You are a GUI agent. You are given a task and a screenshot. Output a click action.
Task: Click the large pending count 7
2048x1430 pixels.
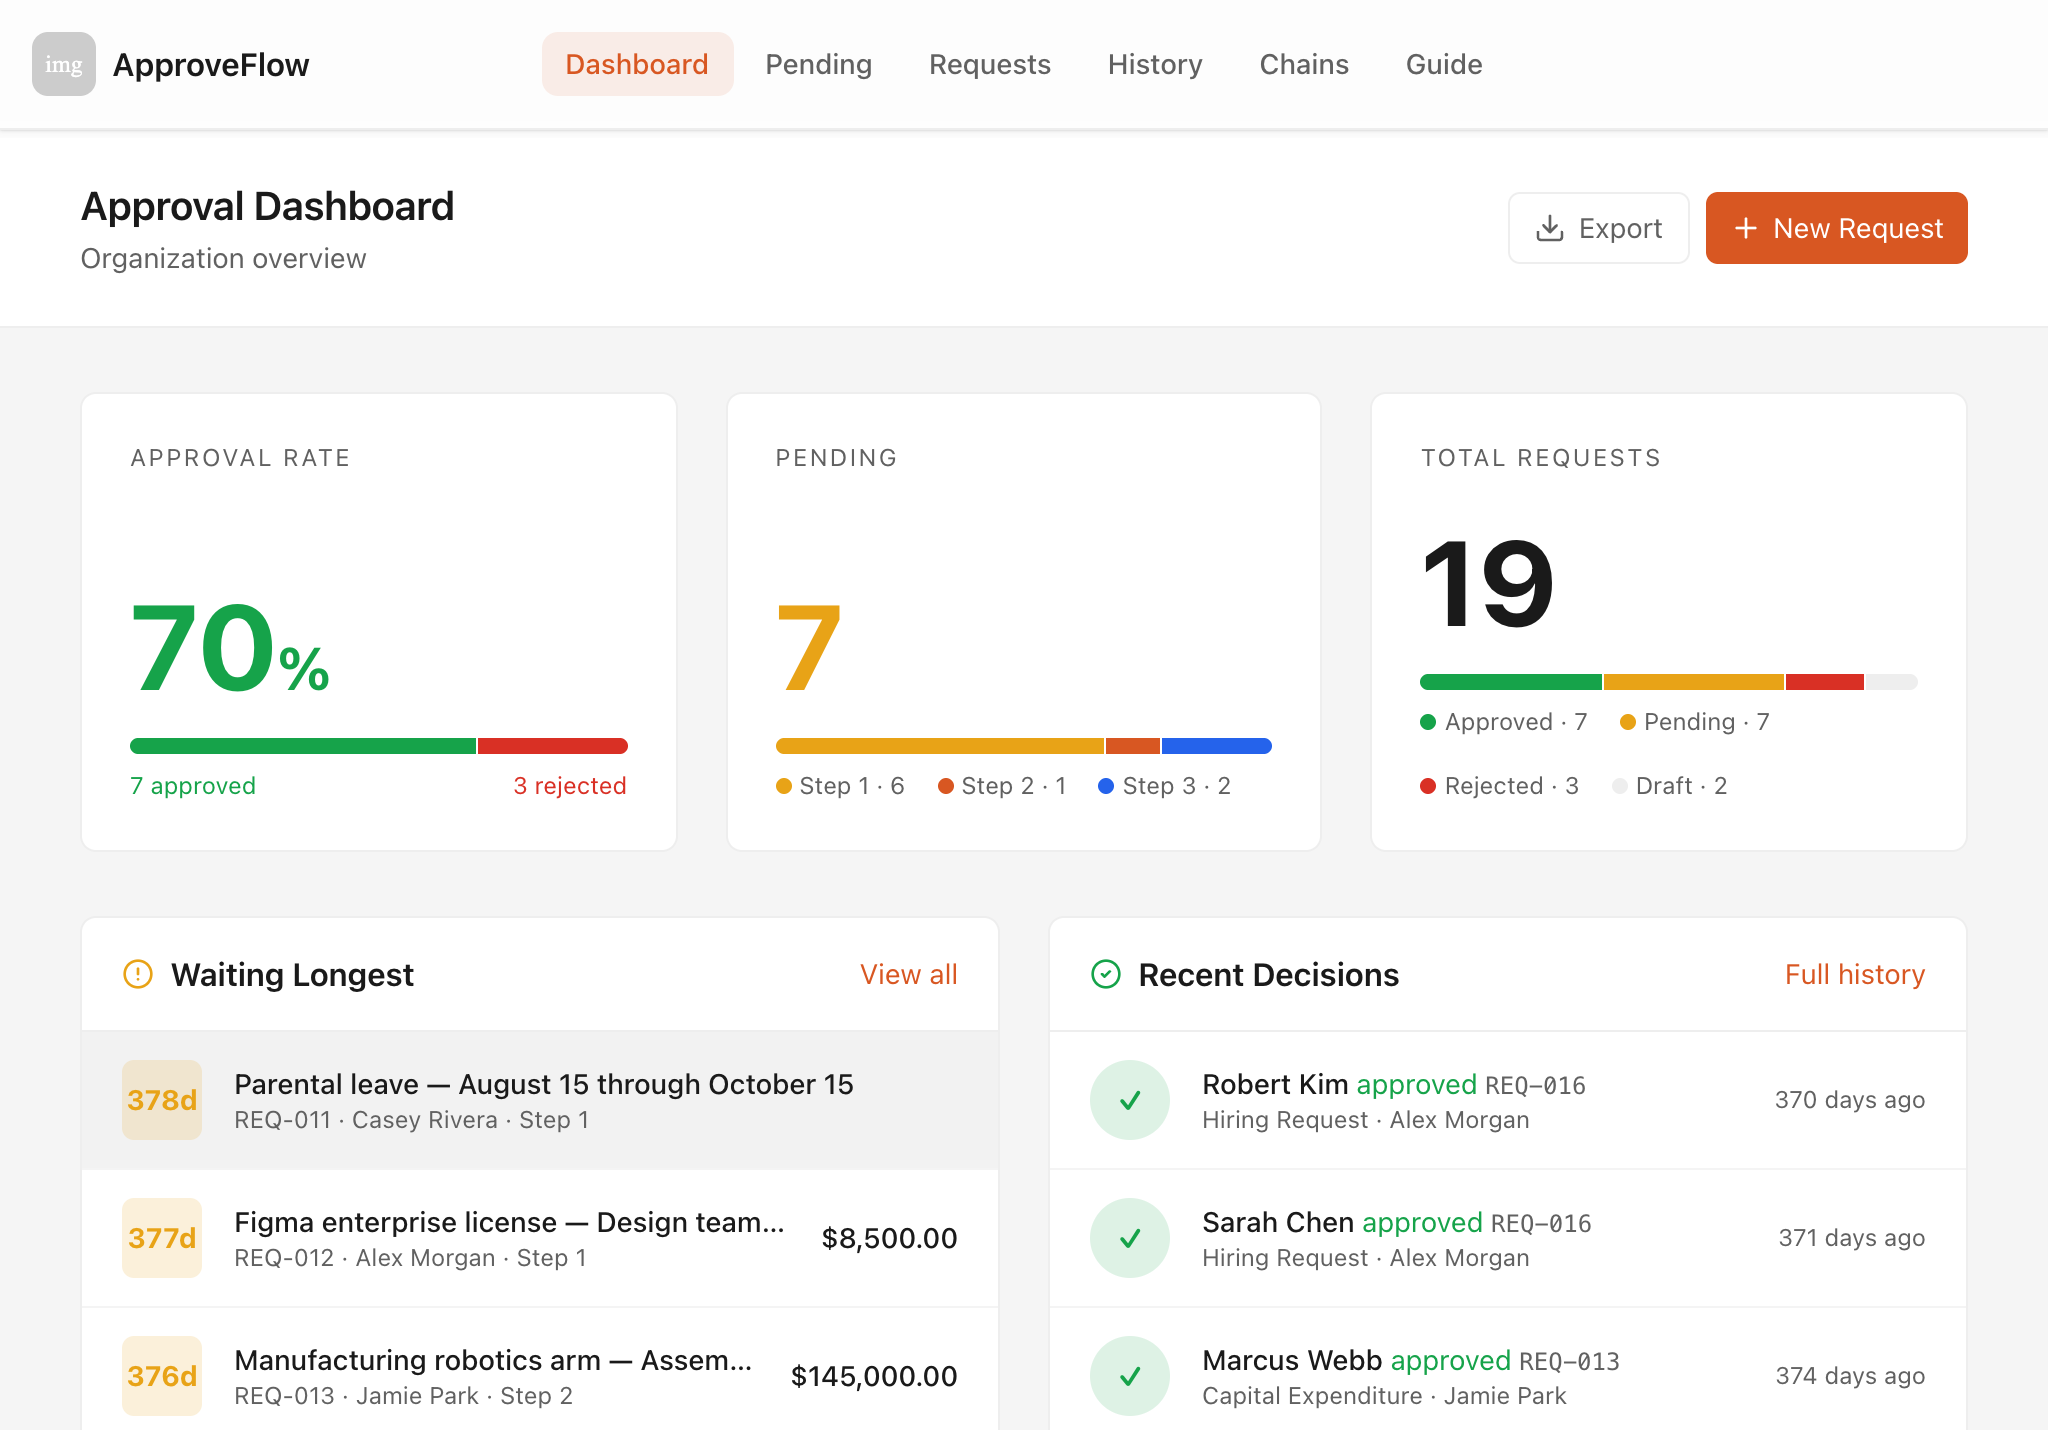click(x=808, y=648)
